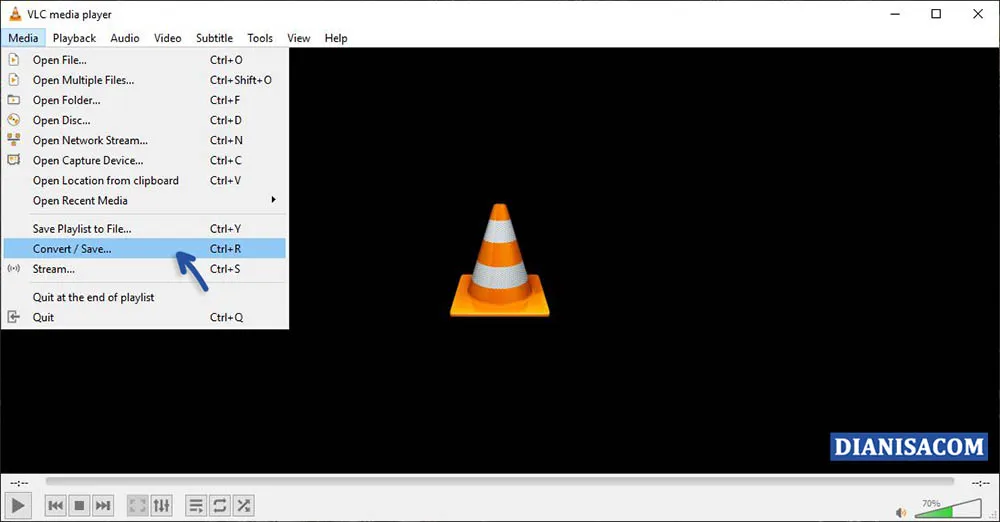Stop playback button
1000x522 pixels.
point(79,506)
